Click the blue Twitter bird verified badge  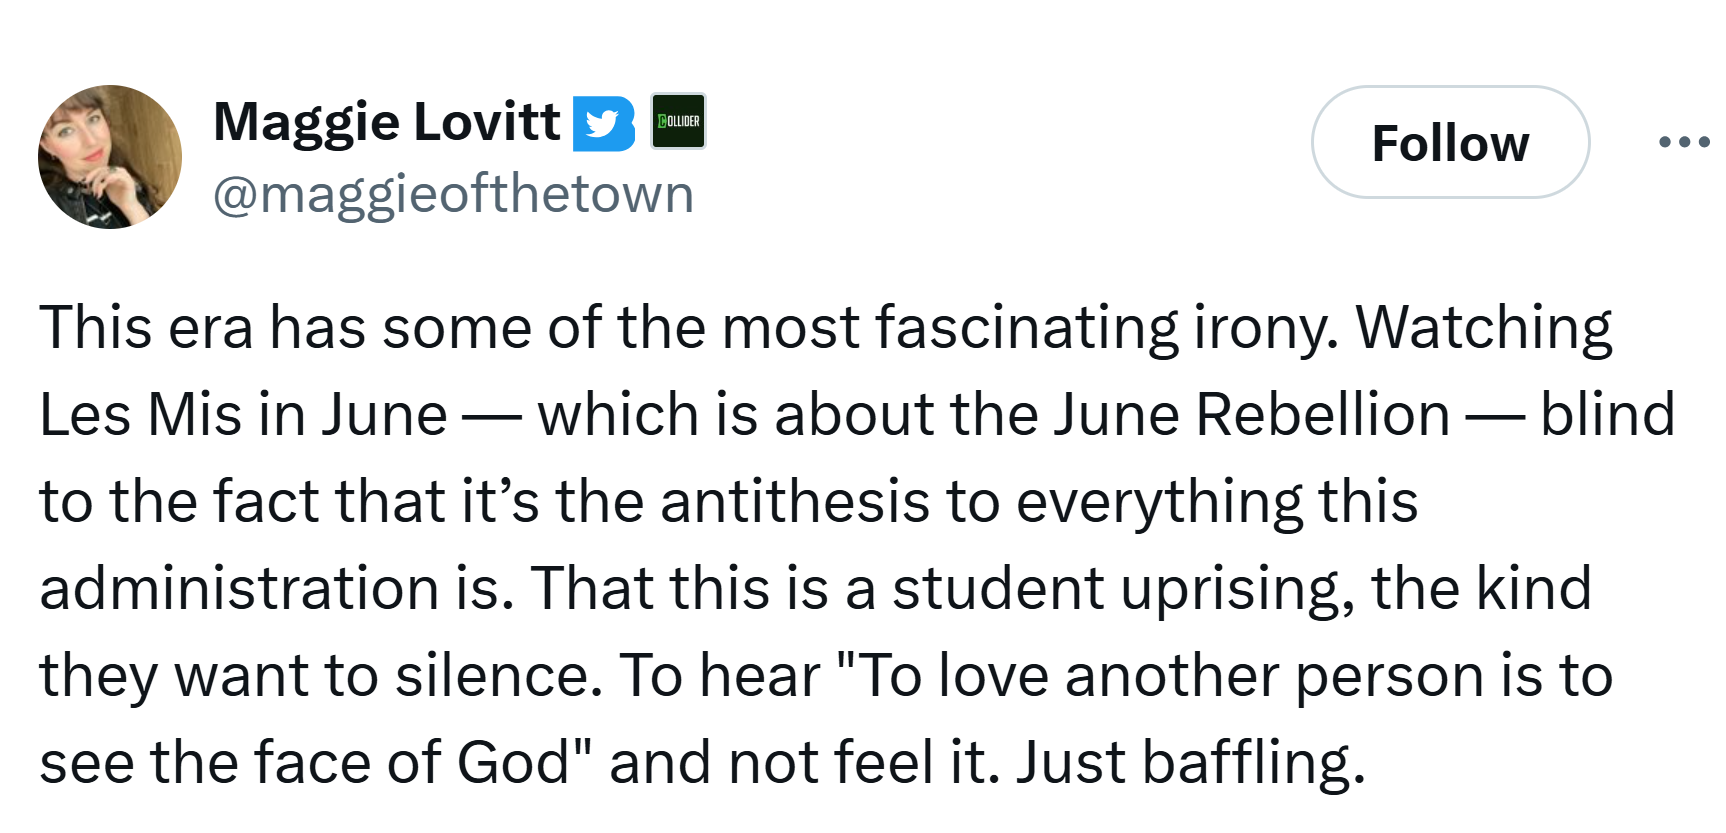[604, 123]
